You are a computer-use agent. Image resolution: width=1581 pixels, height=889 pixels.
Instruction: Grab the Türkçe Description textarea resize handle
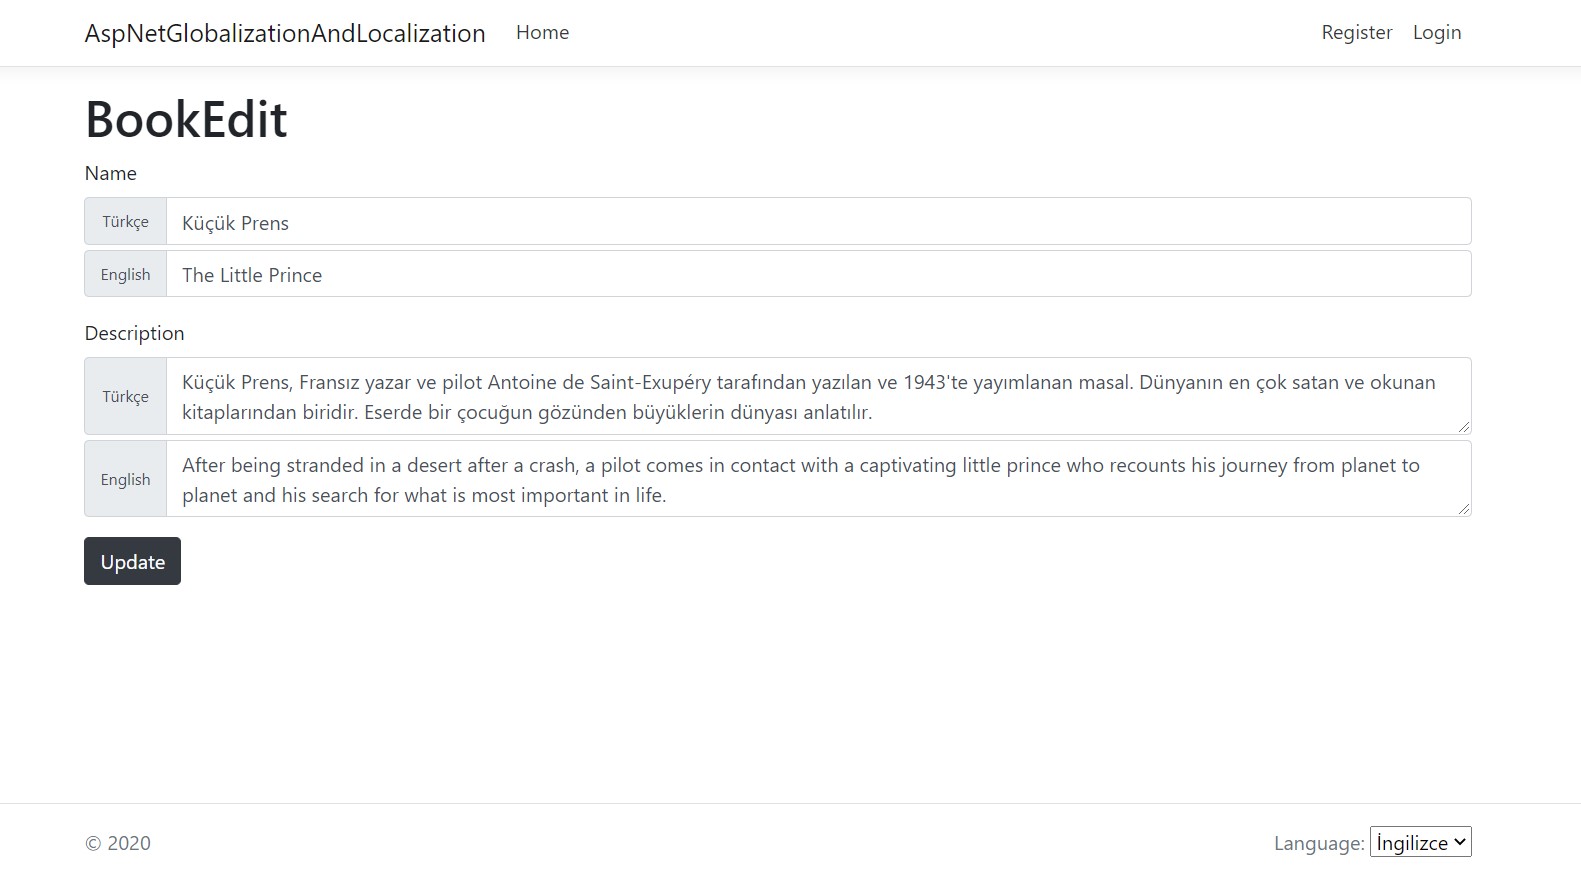tap(1463, 427)
